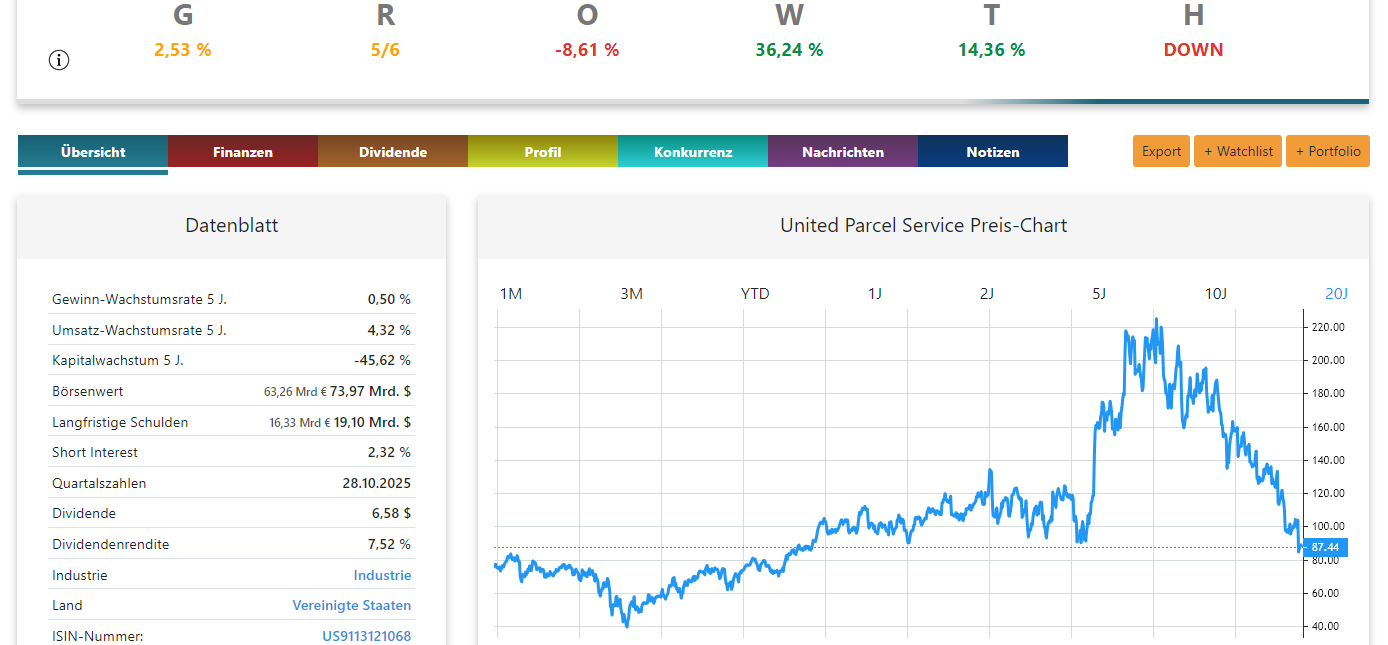Click the 160.00 price axis label
1388x645 pixels.
point(1327,427)
